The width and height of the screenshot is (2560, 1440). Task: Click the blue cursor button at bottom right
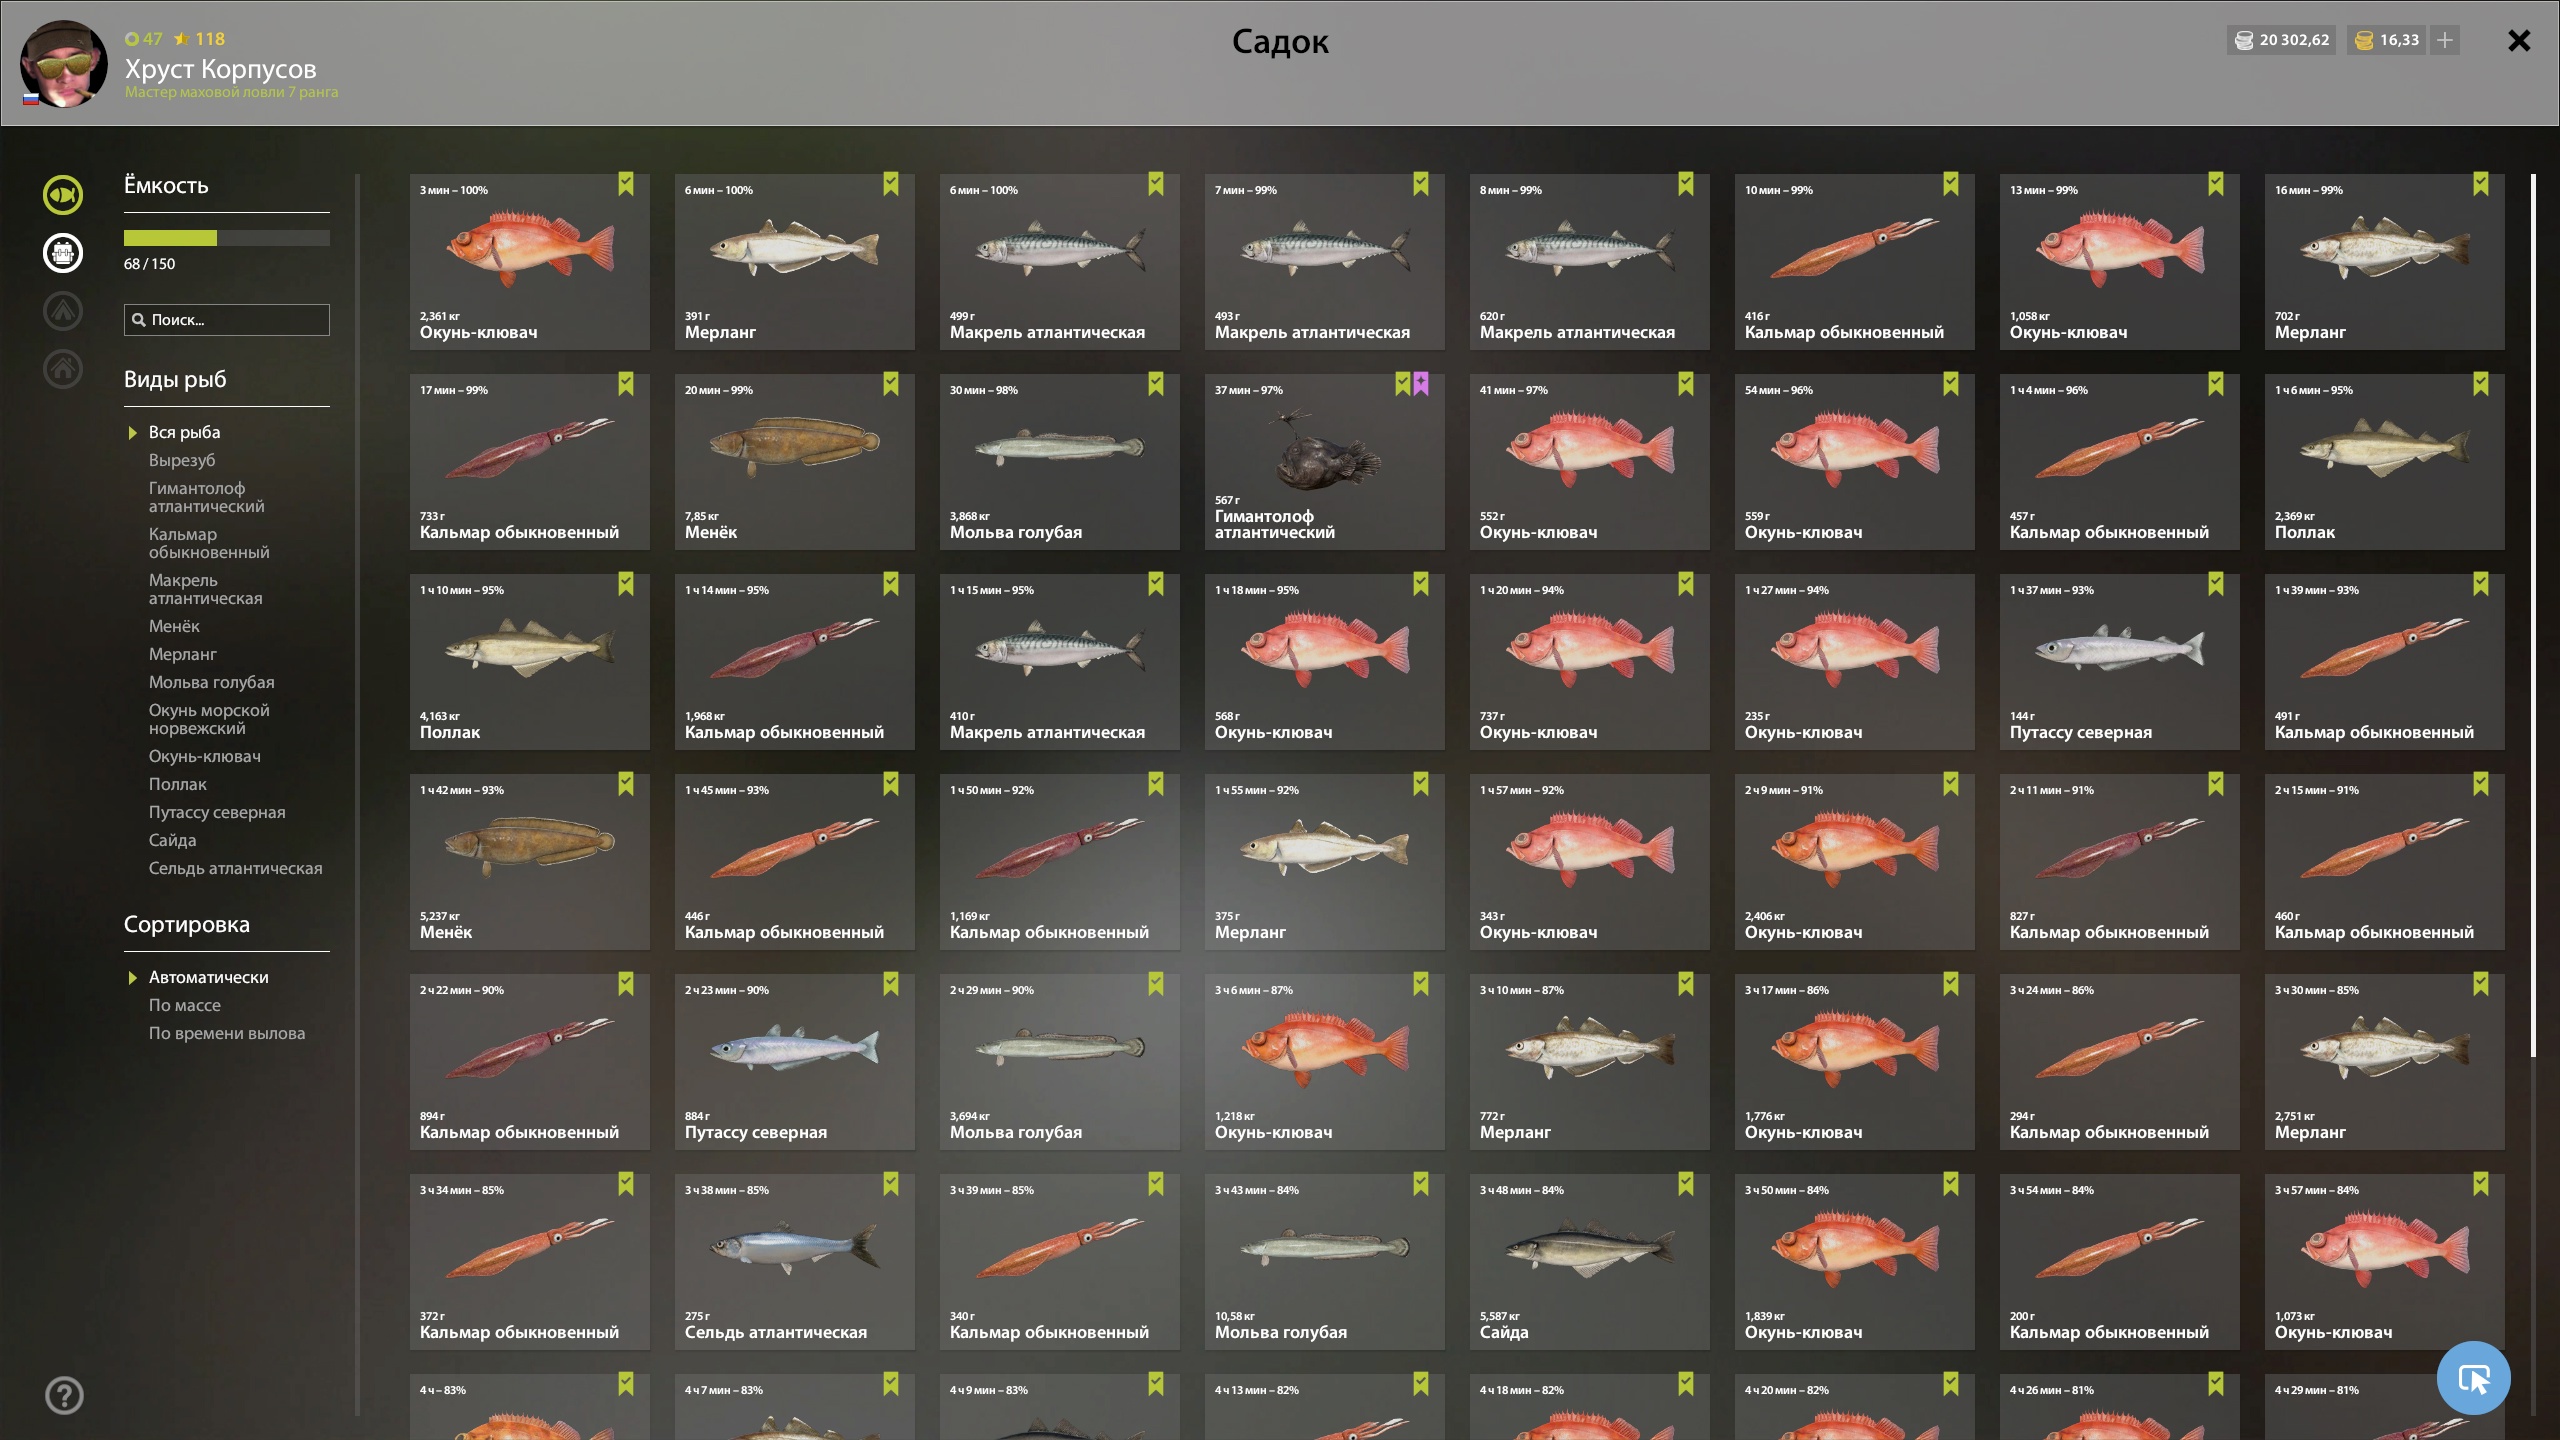[2473, 1378]
